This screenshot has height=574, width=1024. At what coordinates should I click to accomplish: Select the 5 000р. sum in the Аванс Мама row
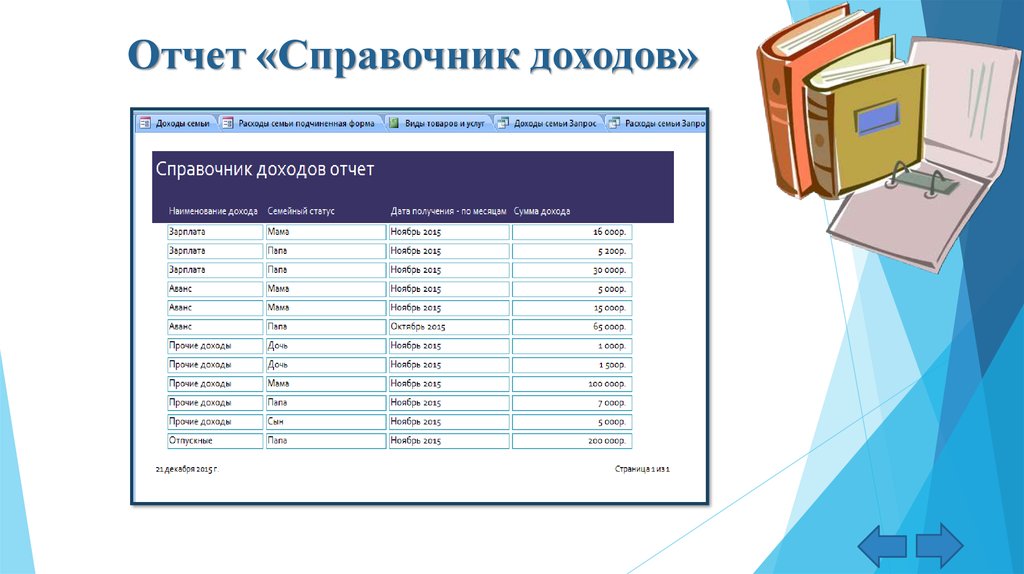(x=572, y=289)
